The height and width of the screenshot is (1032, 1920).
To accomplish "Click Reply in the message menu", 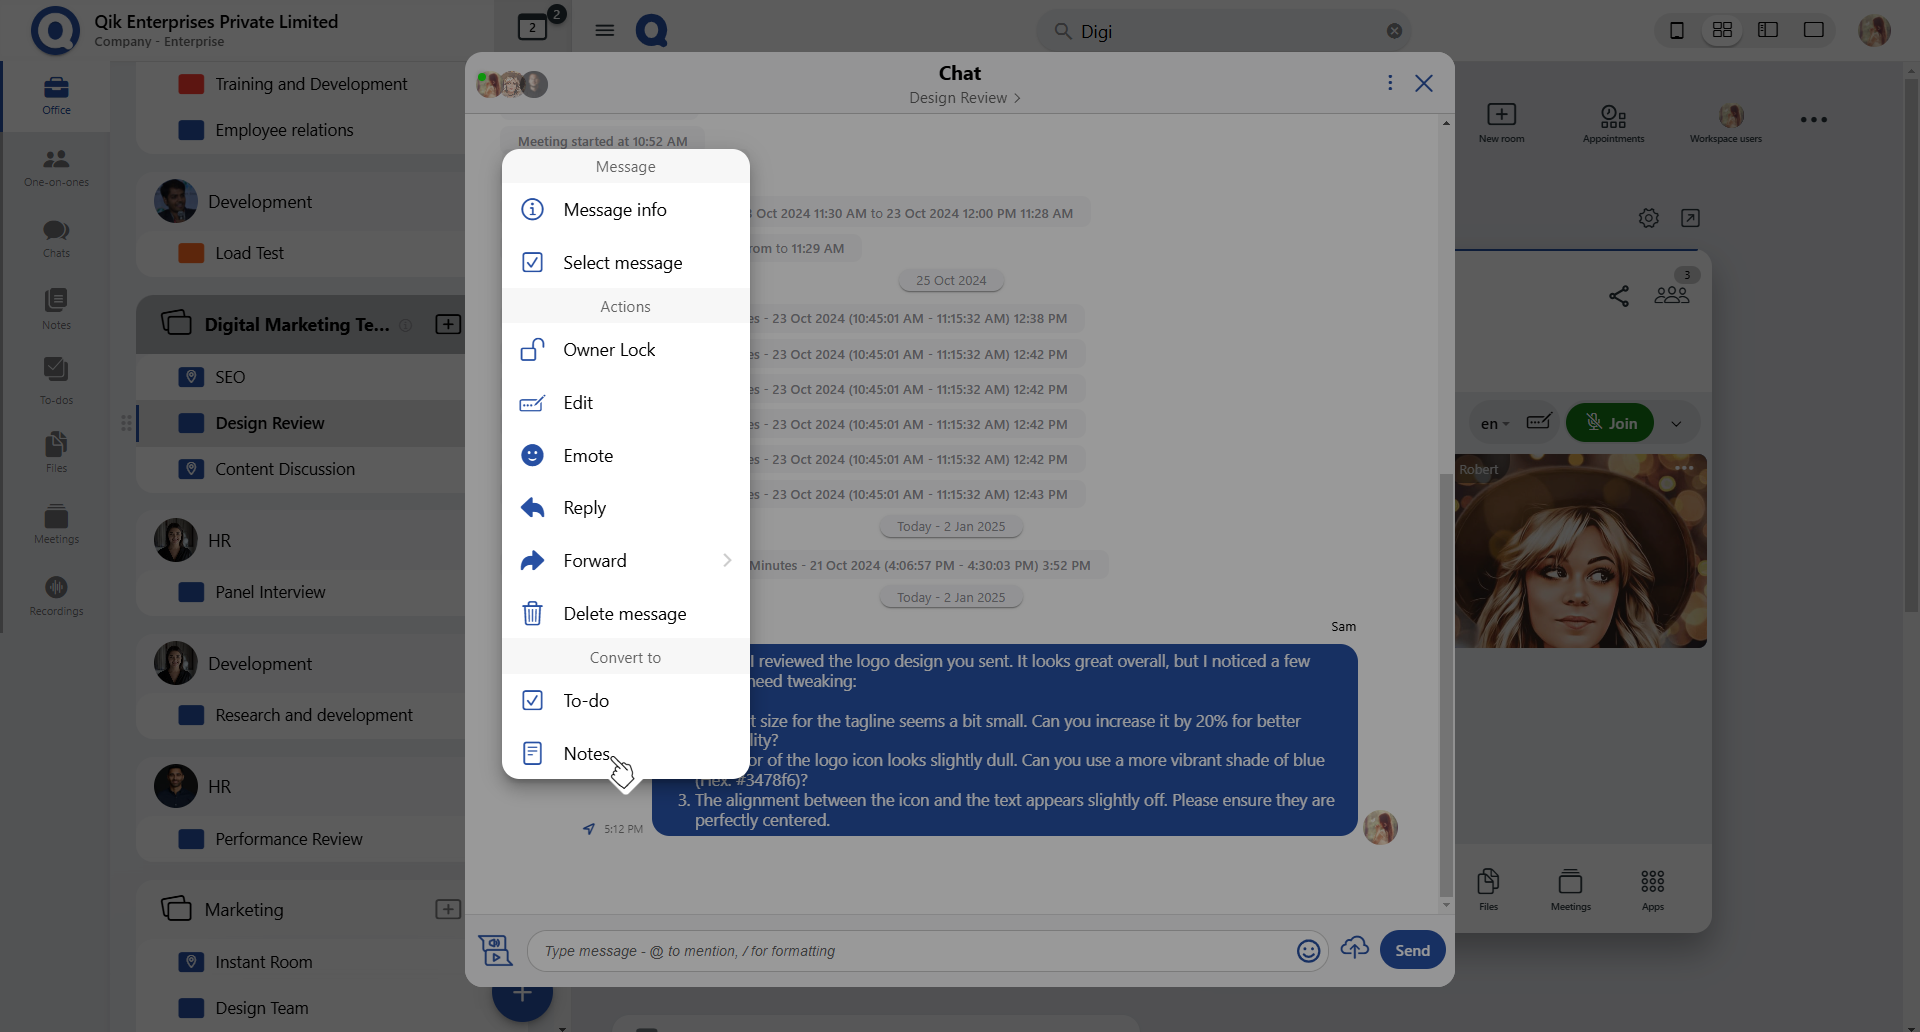I will pos(584,508).
